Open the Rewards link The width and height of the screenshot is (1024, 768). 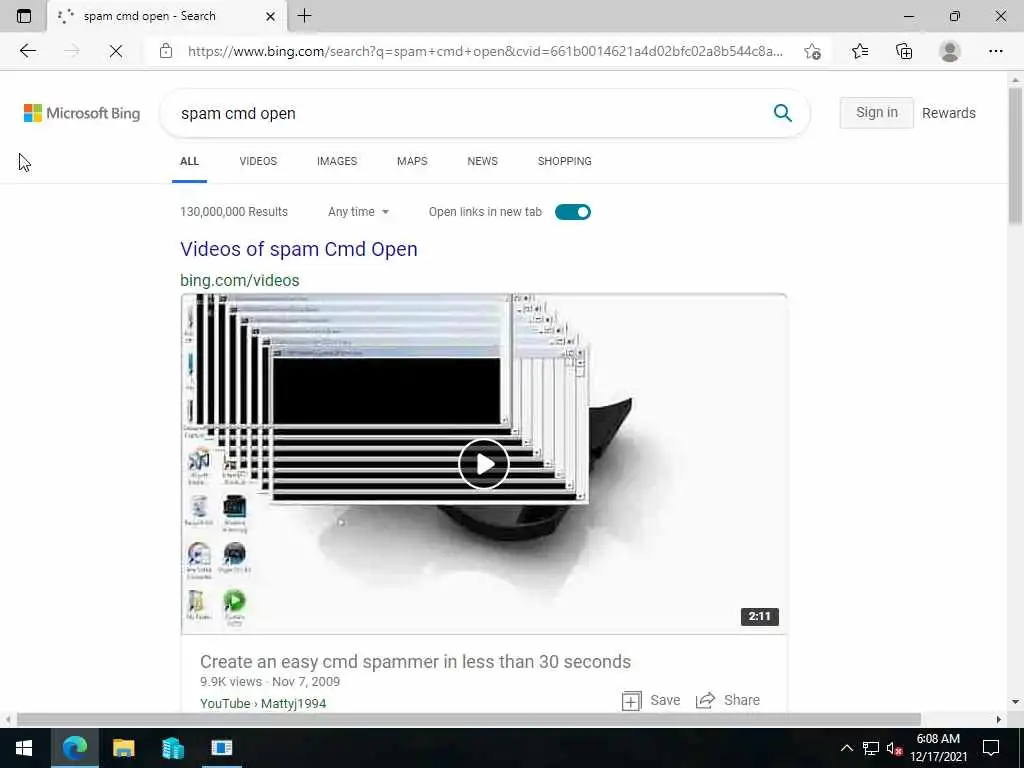point(949,113)
